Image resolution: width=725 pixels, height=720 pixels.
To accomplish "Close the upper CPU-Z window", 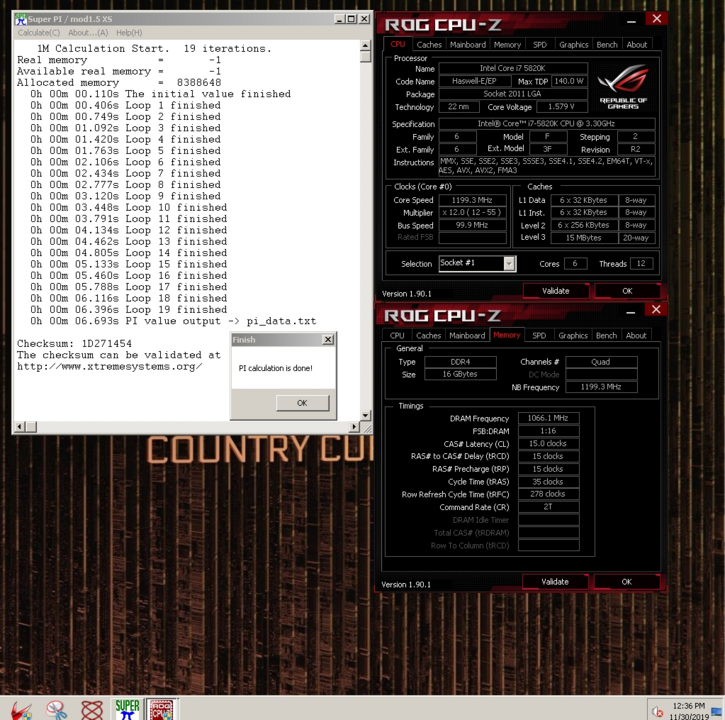I will click(657, 19).
